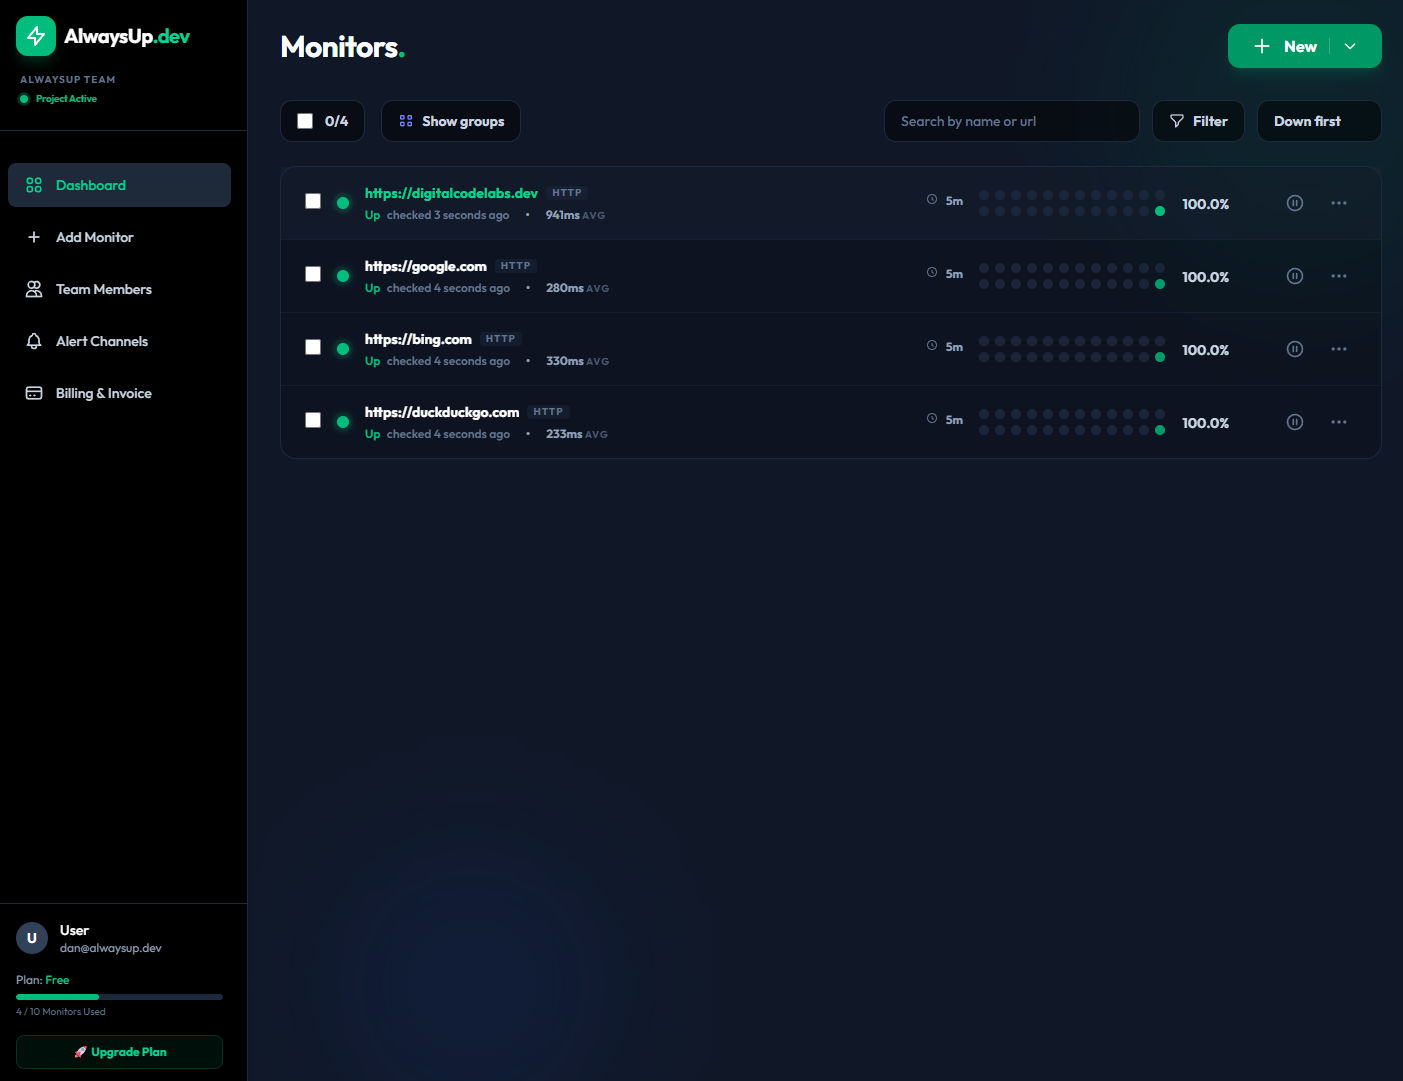
Task: Click the 280ms AVG response value
Action: 577,288
